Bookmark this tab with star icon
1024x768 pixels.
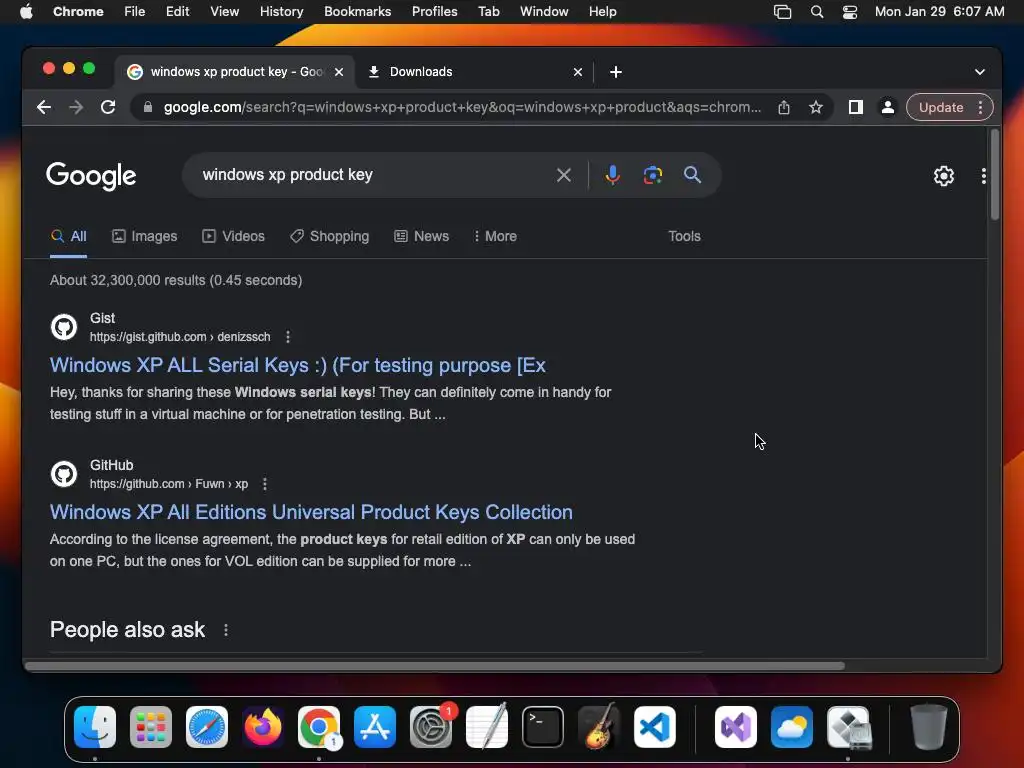[816, 107]
